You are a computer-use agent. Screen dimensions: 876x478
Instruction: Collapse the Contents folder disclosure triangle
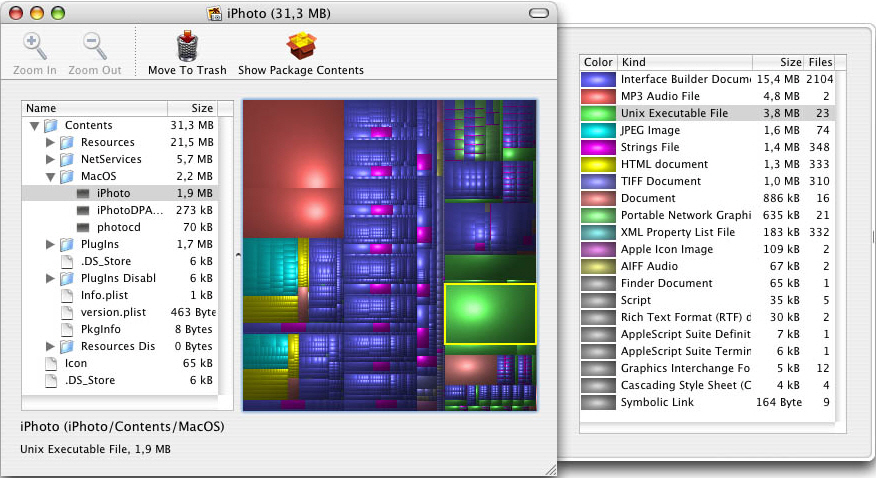coord(35,126)
